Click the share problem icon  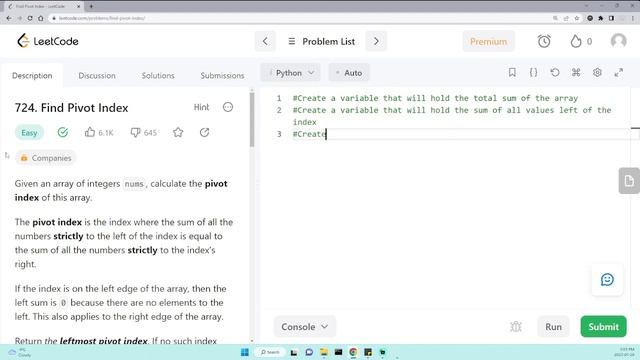204,132
